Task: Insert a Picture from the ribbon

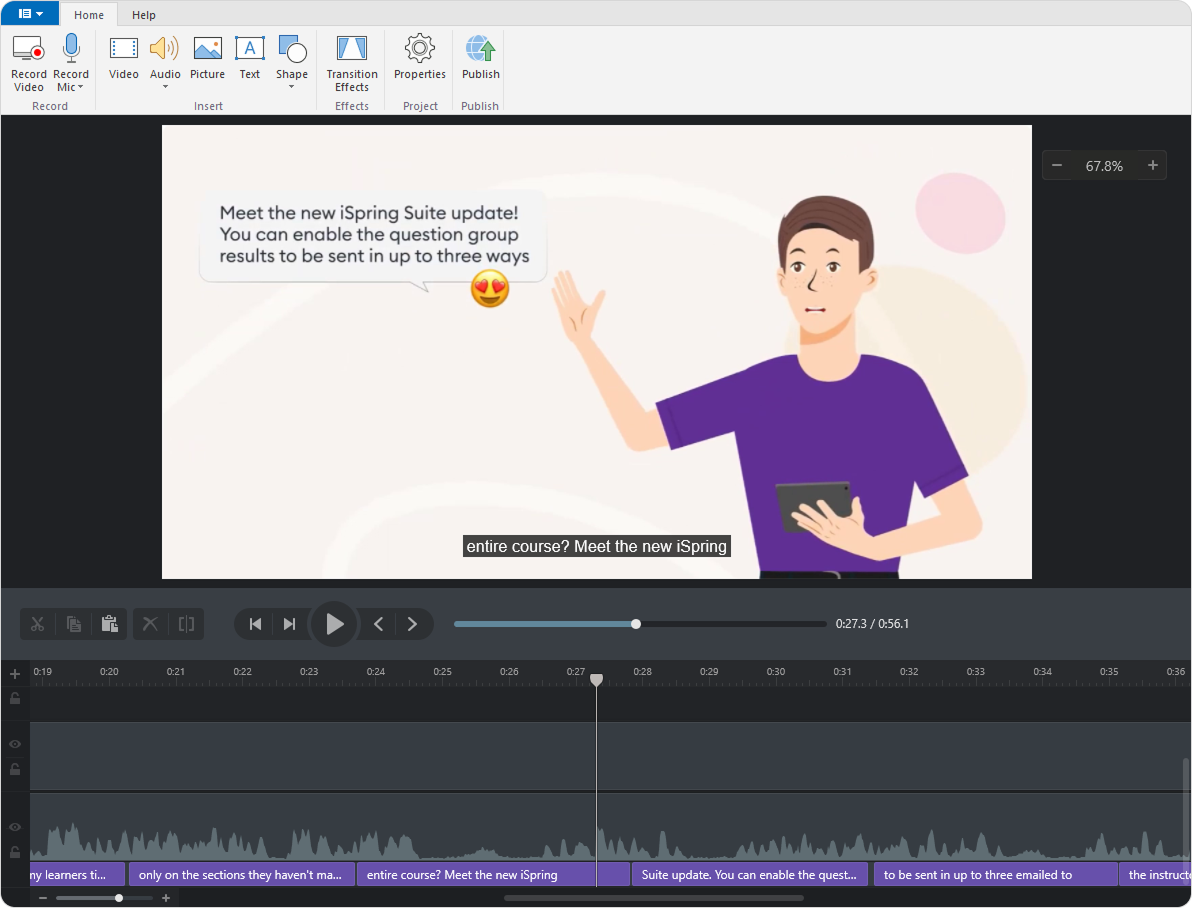Action: [x=207, y=50]
